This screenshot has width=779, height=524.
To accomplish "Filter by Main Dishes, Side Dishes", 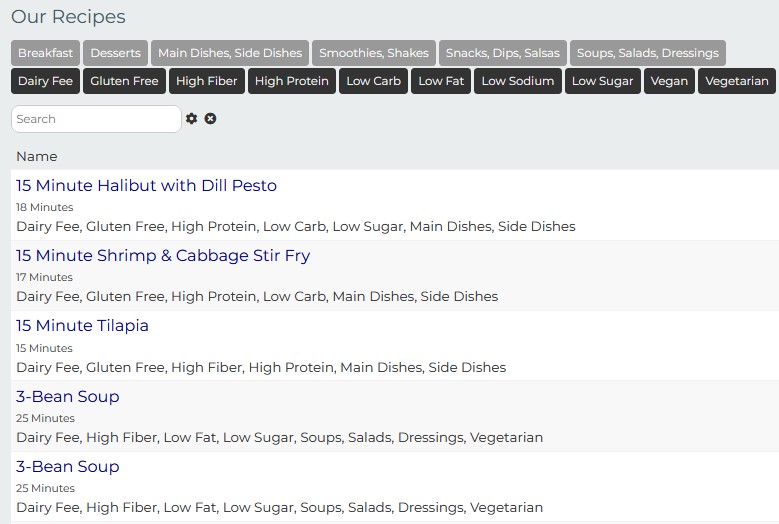I will pyautogui.click(x=230, y=53).
